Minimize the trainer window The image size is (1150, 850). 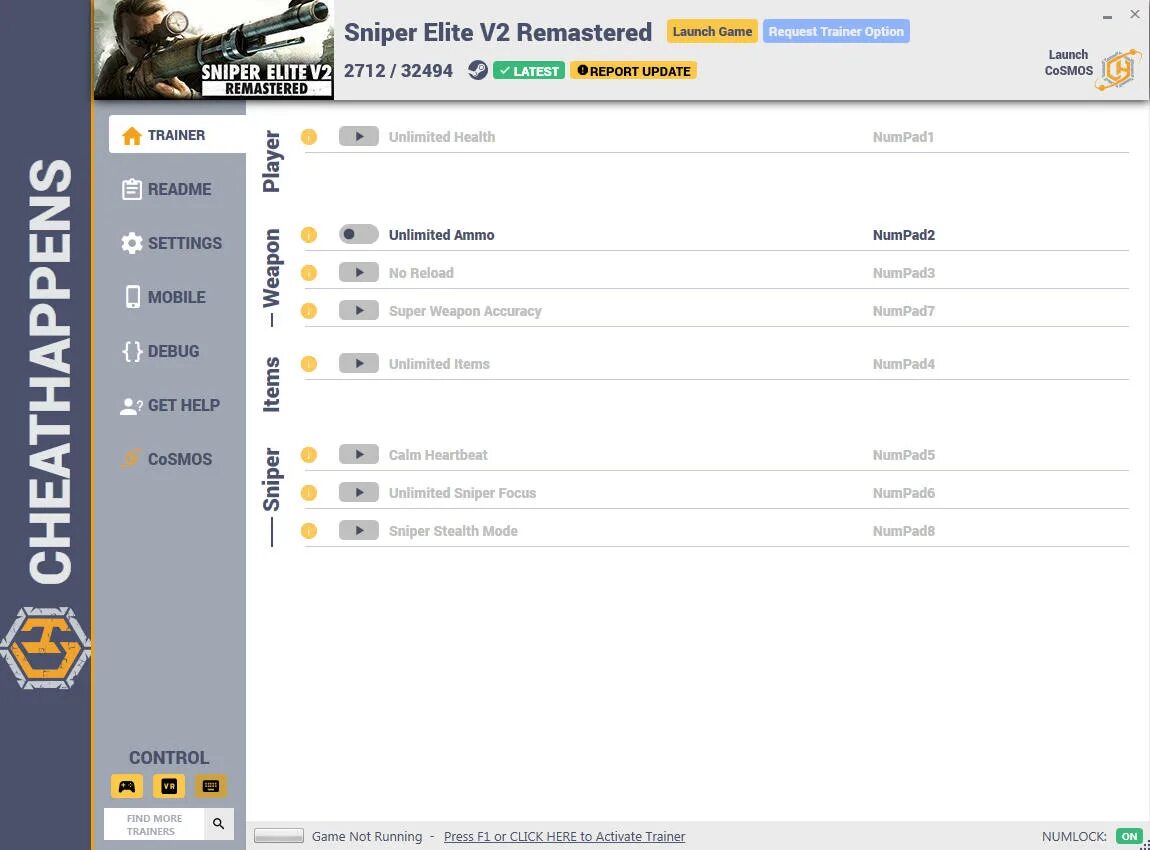click(x=1107, y=16)
